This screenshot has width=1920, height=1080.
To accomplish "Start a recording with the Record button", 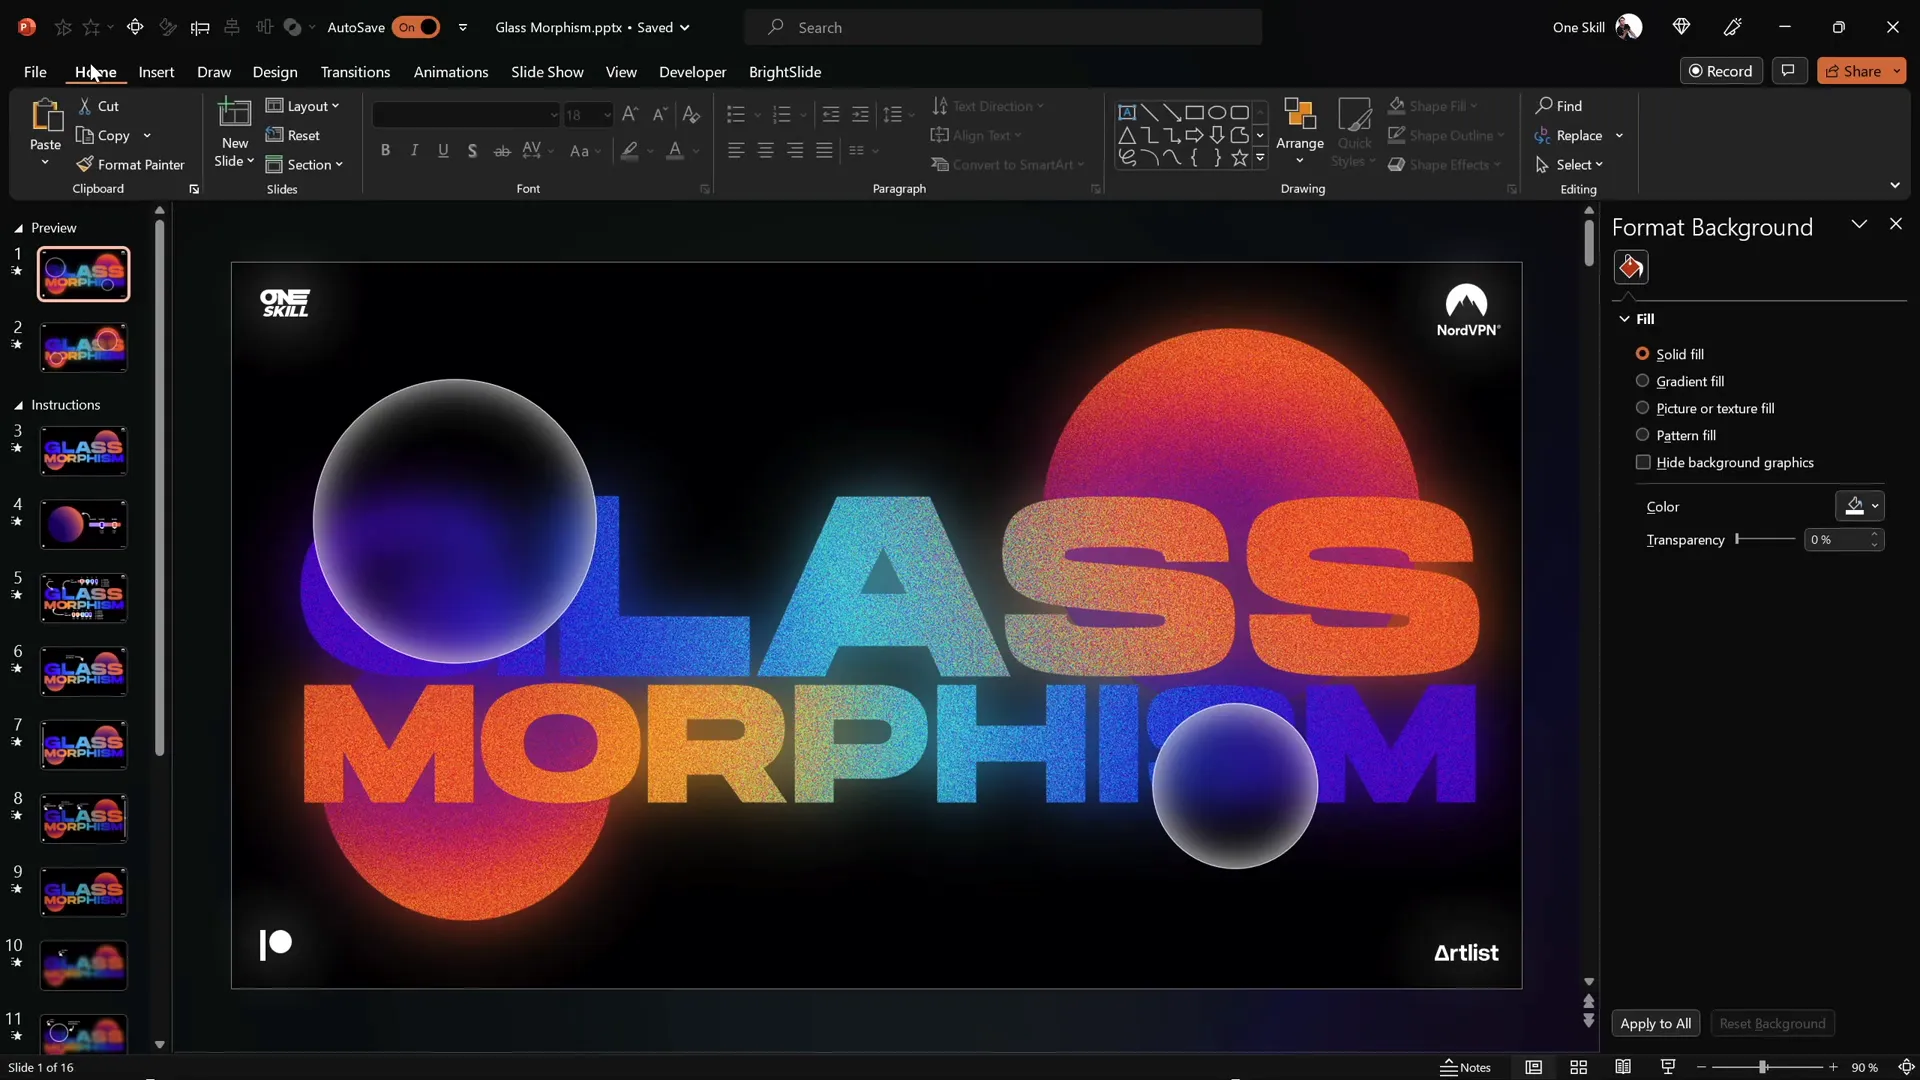I will point(1722,70).
